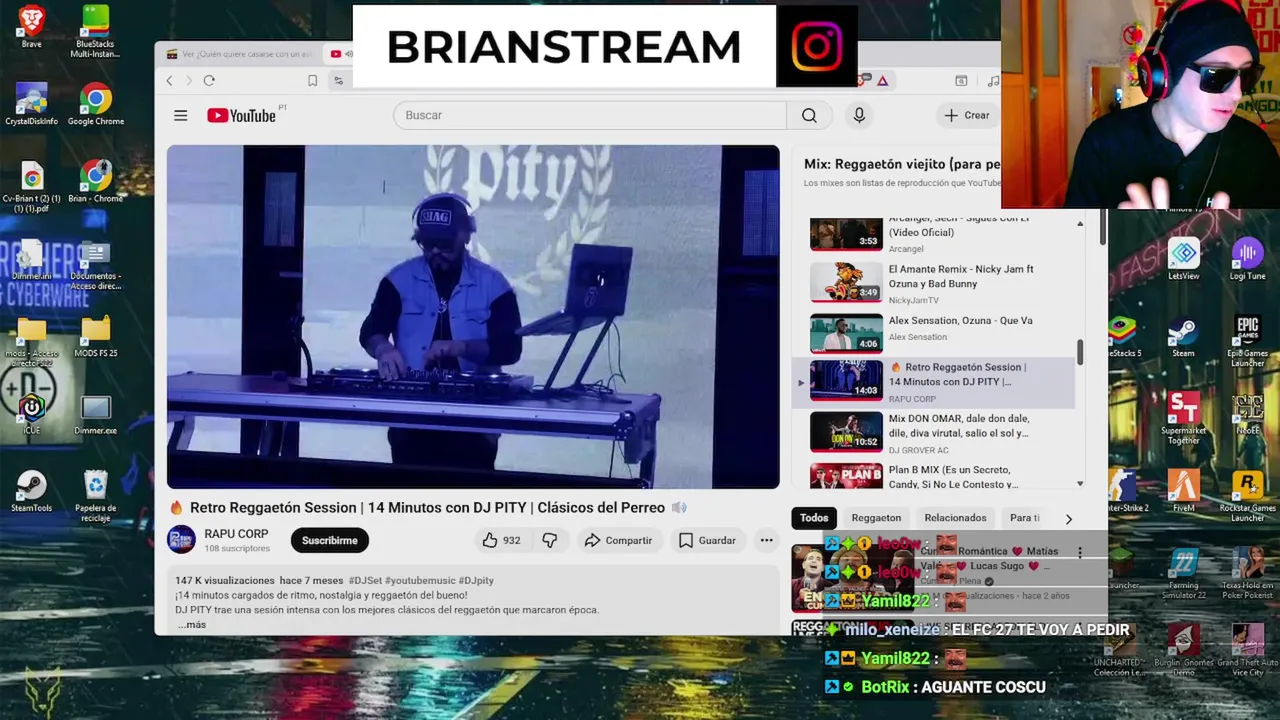Viewport: 1280px width, 720px height.
Task: Open the FiveM desktop shortcut
Action: (1183, 490)
